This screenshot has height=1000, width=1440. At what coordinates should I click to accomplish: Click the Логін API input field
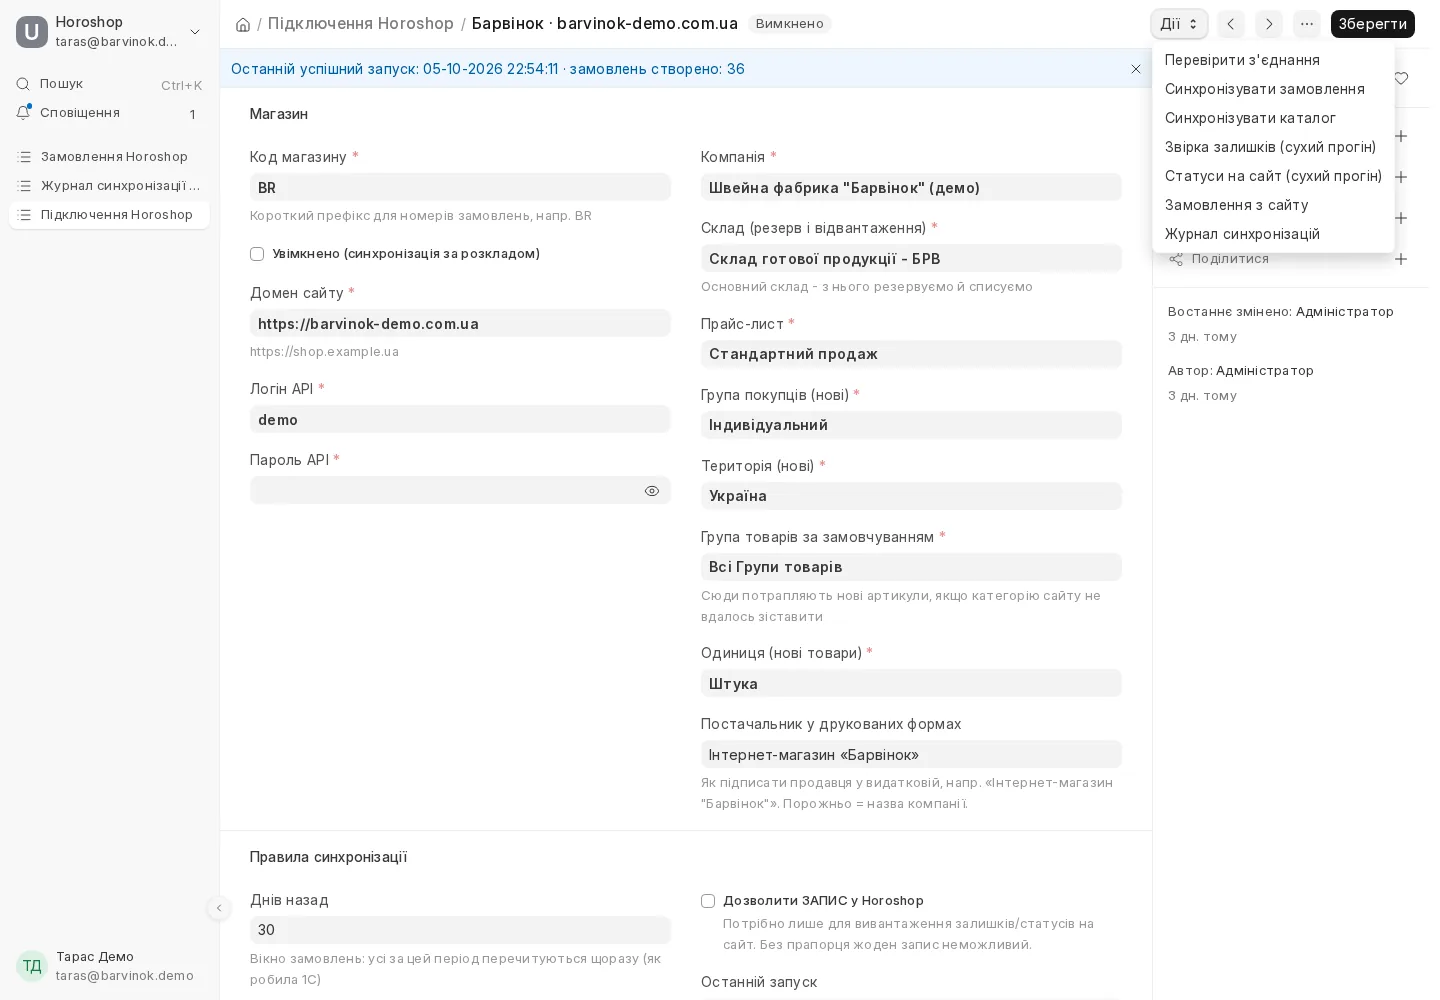click(x=460, y=419)
